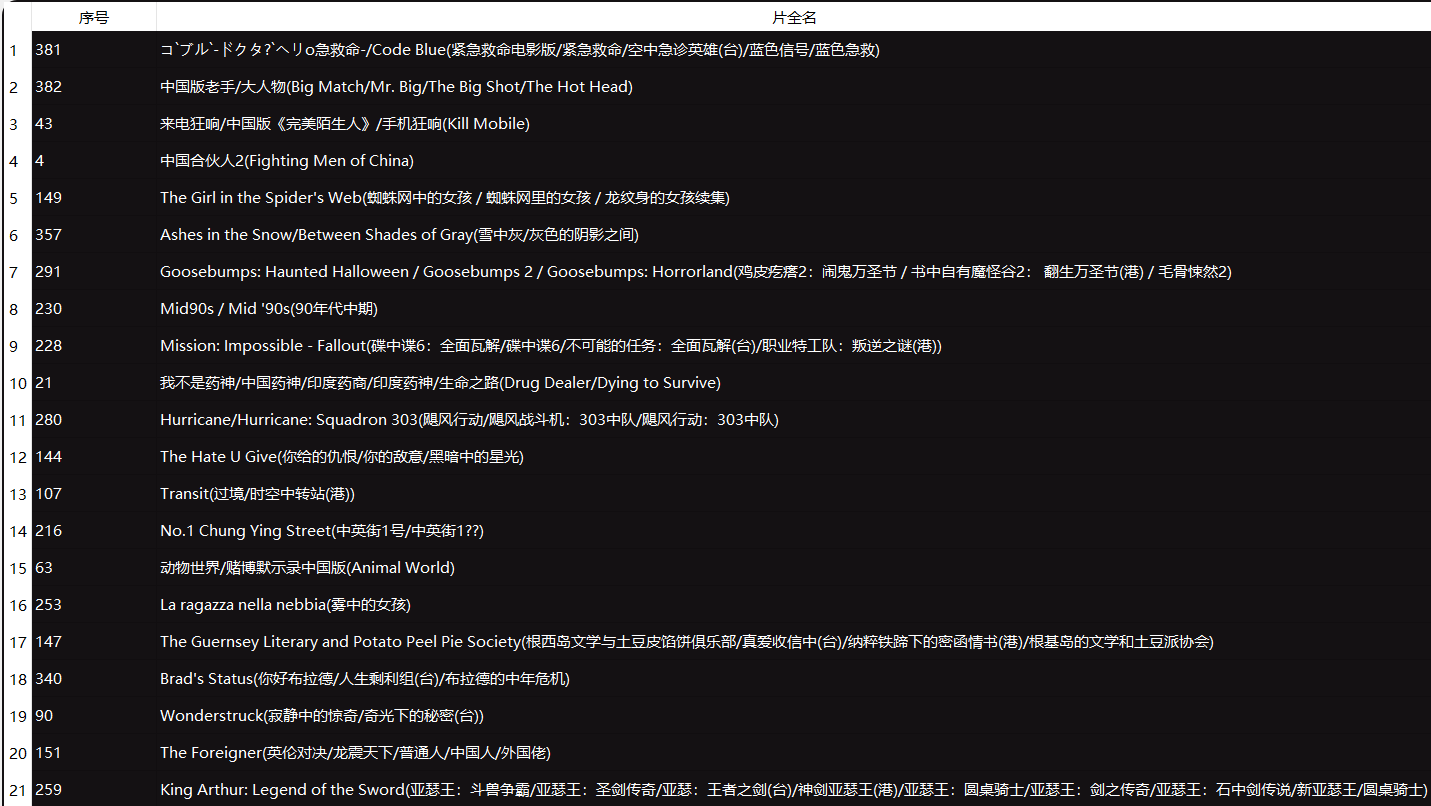Click cell with 序号 value 107
1431x806 pixels.
tap(94, 494)
